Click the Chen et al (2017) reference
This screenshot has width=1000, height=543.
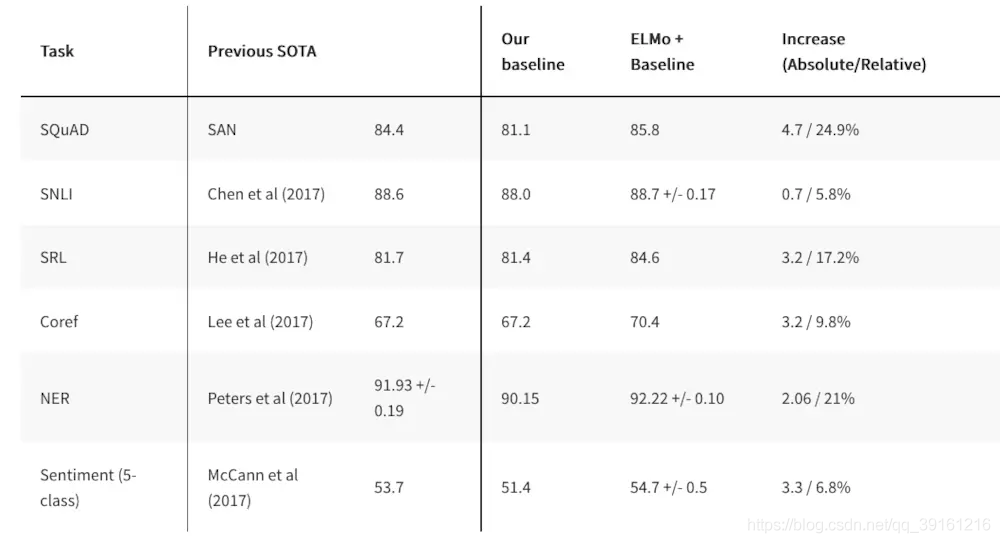[x=266, y=194]
